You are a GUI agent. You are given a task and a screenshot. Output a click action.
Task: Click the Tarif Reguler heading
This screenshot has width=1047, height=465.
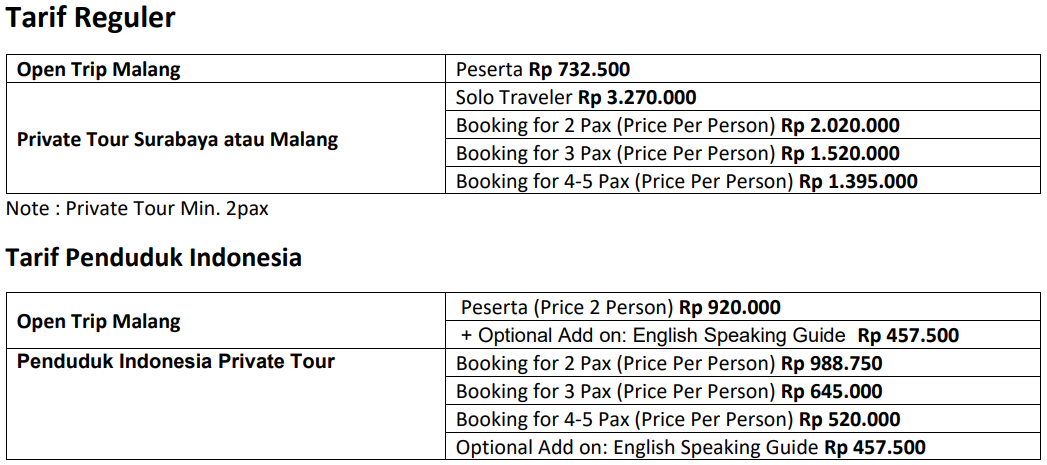[x=90, y=18]
